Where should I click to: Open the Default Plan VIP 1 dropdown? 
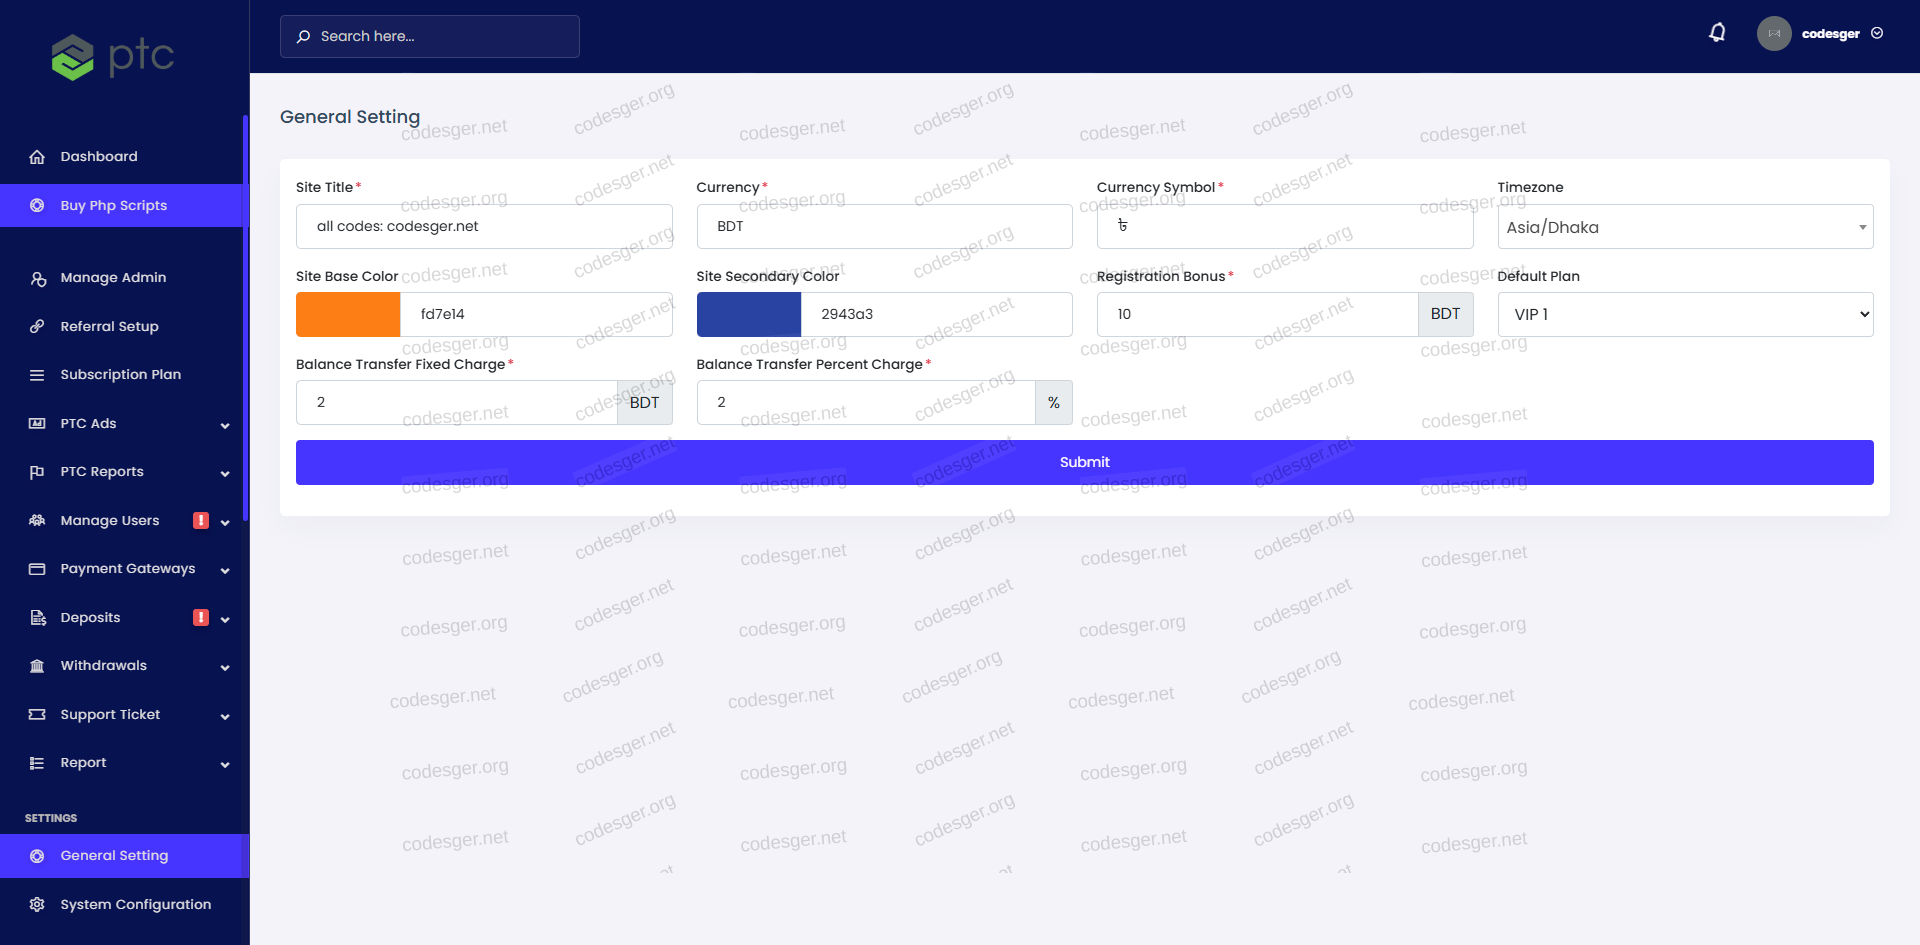click(1684, 315)
